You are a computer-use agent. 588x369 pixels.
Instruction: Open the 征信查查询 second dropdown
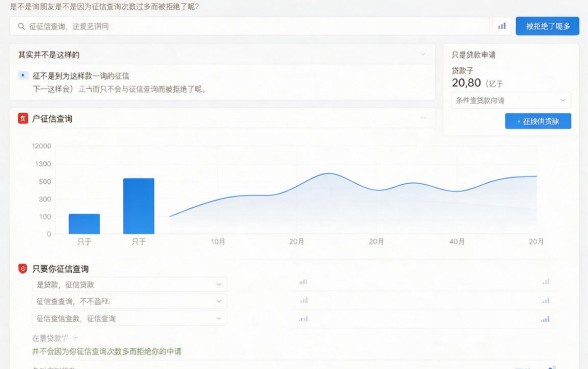[x=129, y=302]
